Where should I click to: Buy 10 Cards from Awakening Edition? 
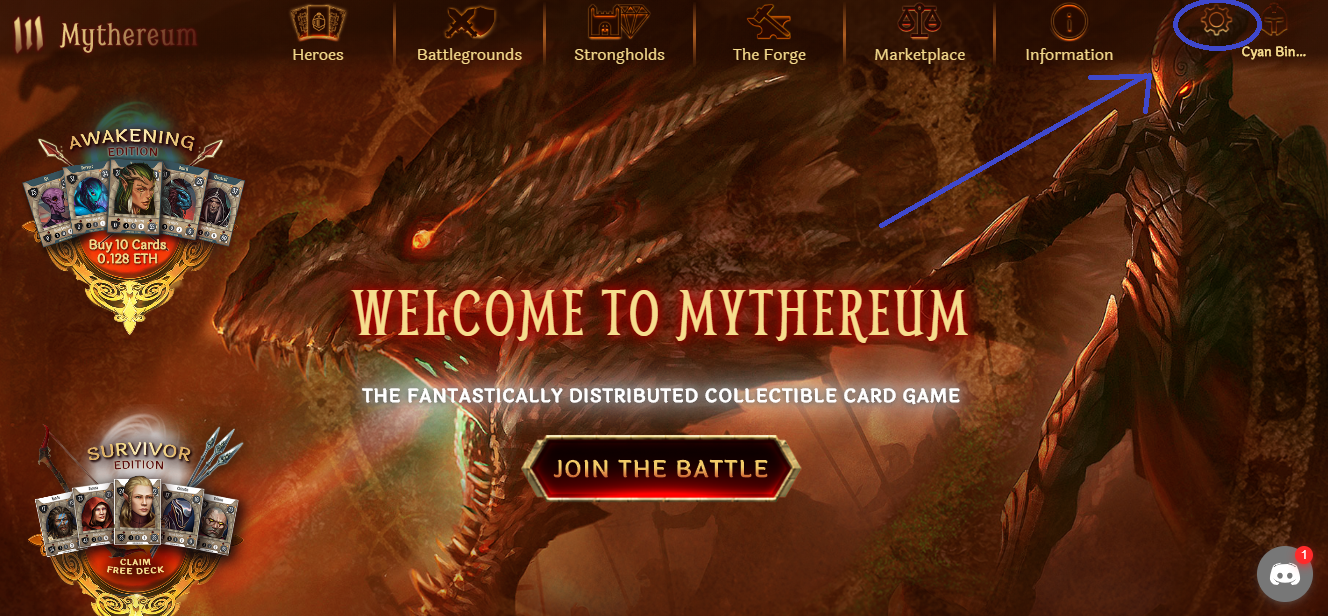click(128, 251)
